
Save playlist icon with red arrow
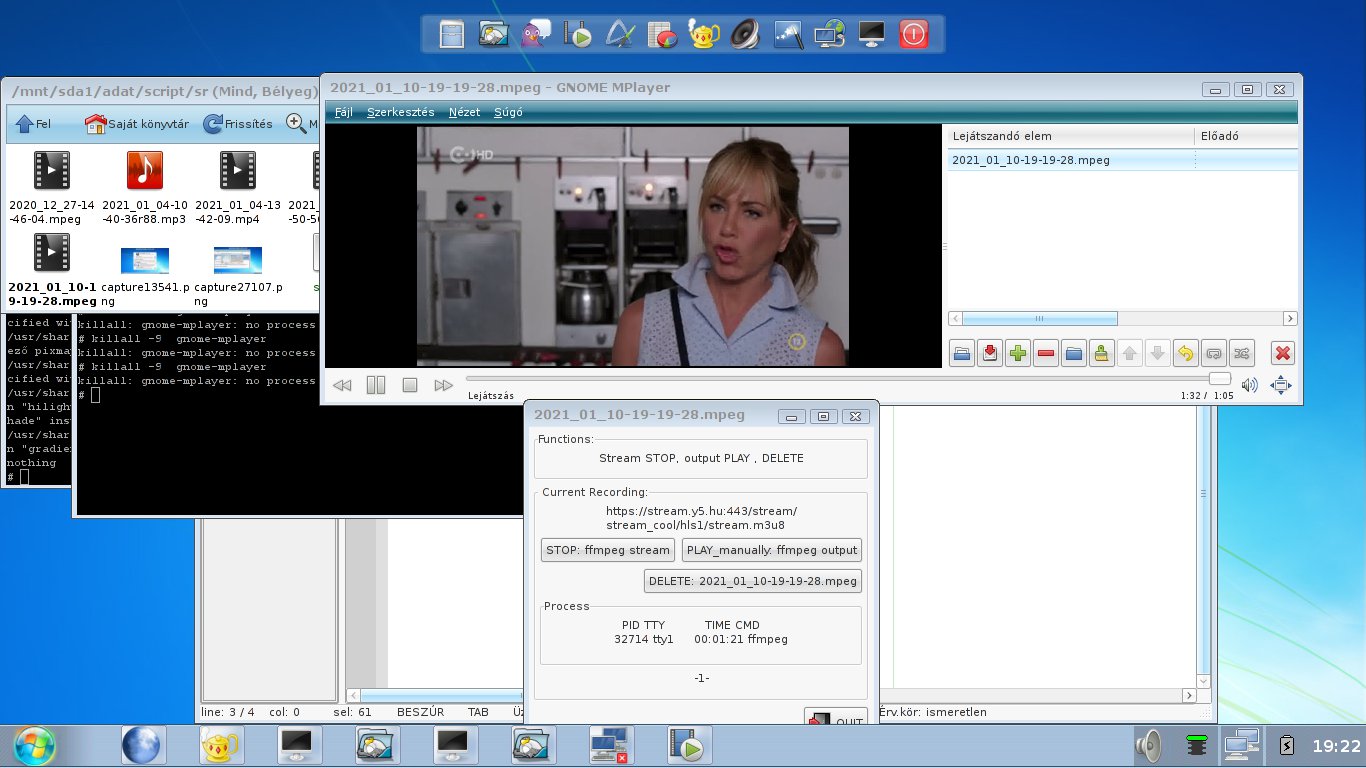(x=990, y=353)
